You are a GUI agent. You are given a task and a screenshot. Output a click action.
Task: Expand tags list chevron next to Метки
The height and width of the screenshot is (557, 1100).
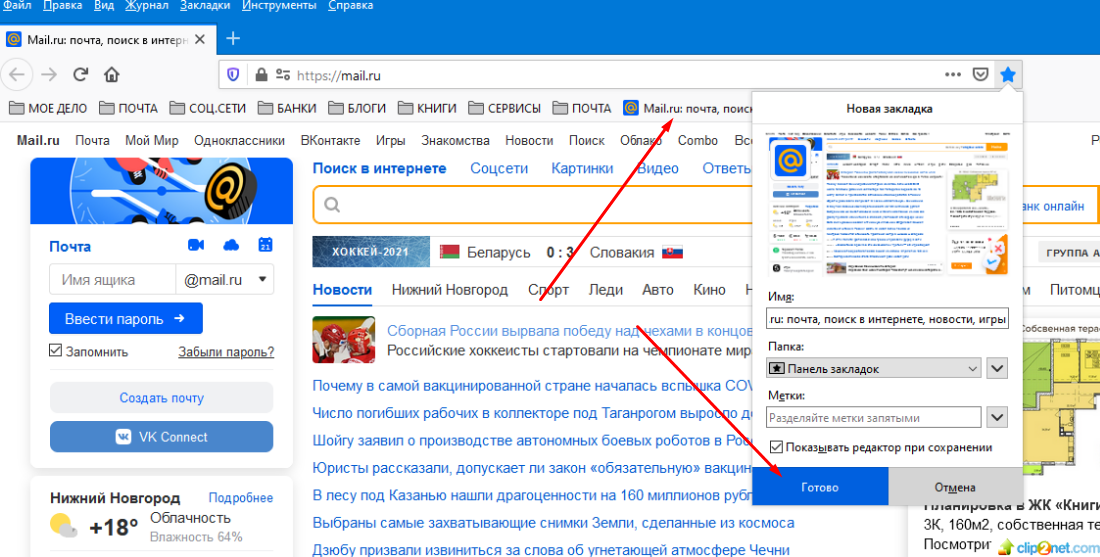click(997, 417)
